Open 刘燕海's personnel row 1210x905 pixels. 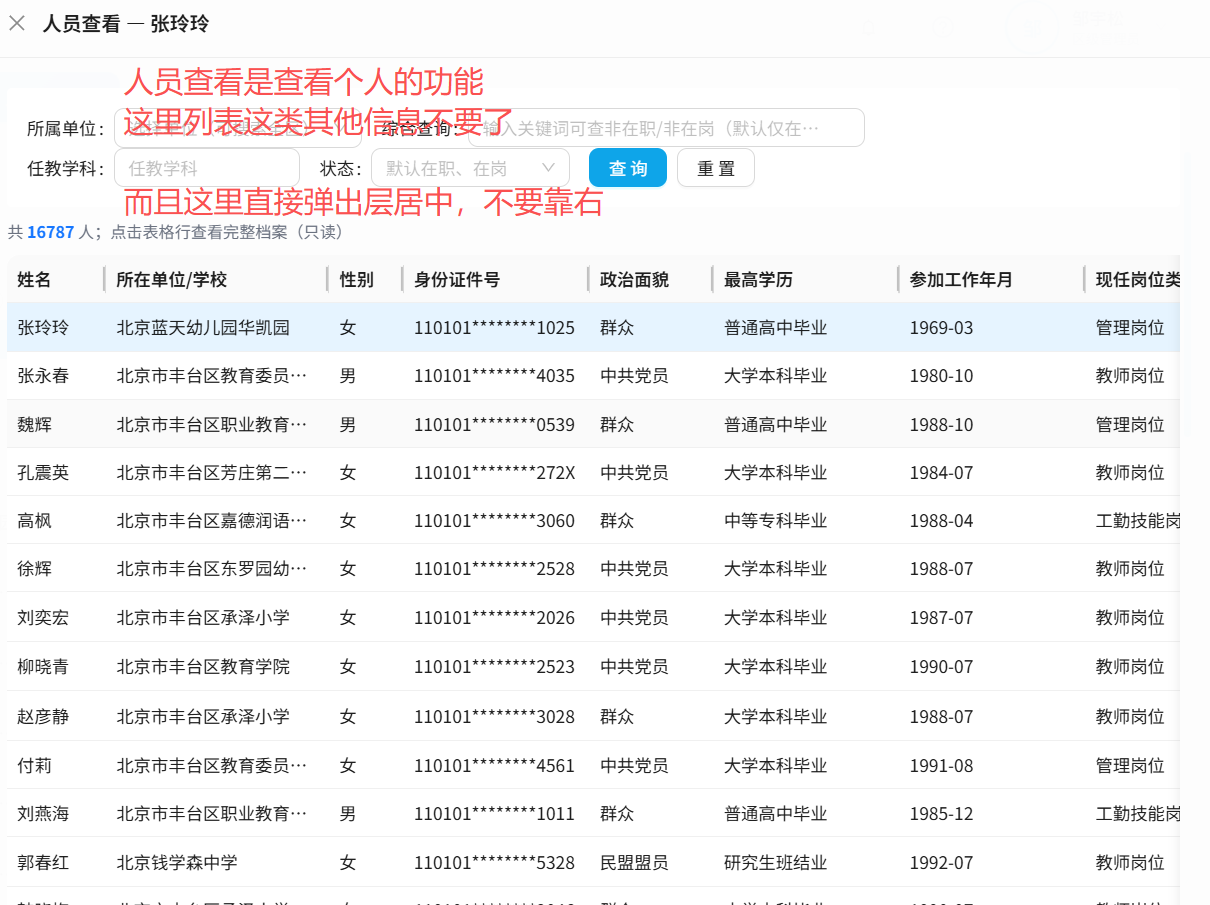tap(44, 814)
